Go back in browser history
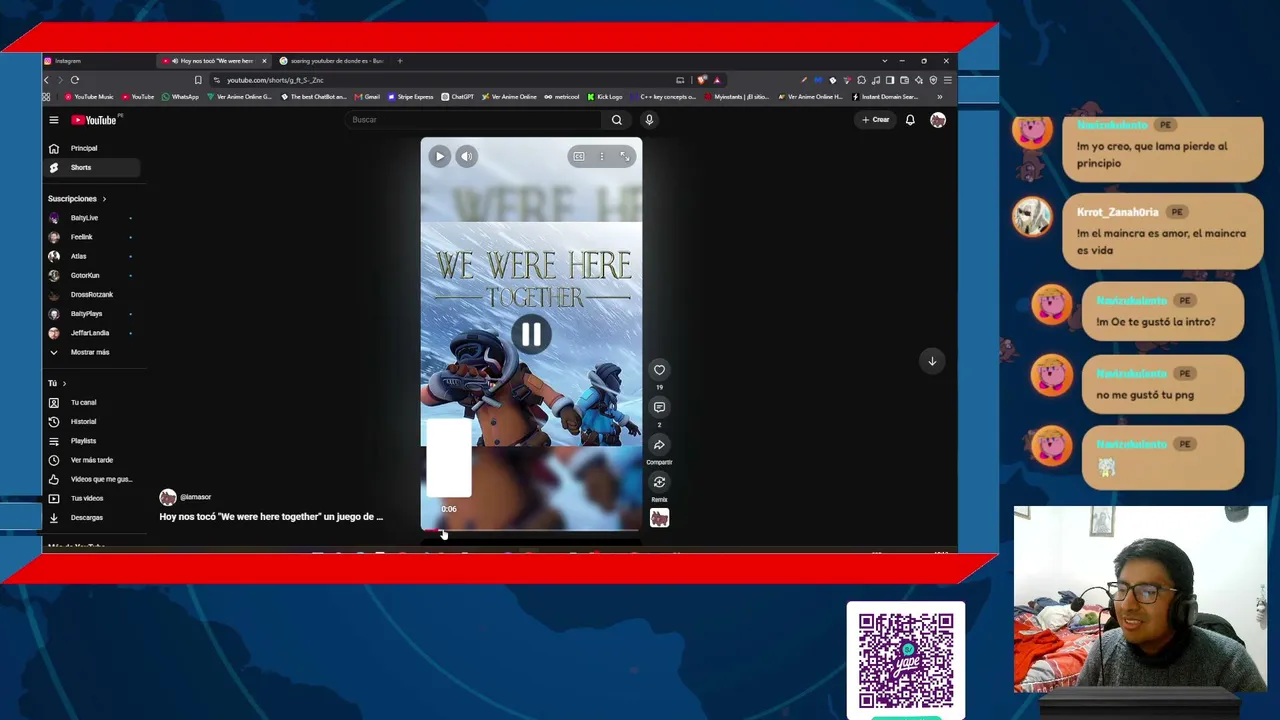The image size is (1280, 720). (x=46, y=80)
